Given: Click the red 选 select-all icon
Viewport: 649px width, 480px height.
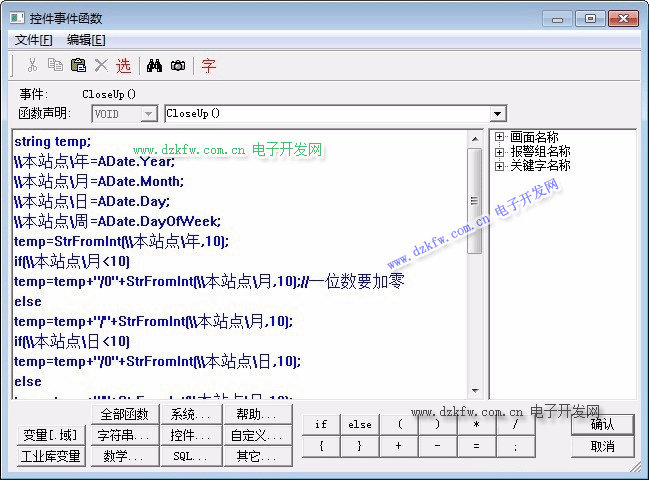Looking at the screenshot, I should click(x=123, y=66).
